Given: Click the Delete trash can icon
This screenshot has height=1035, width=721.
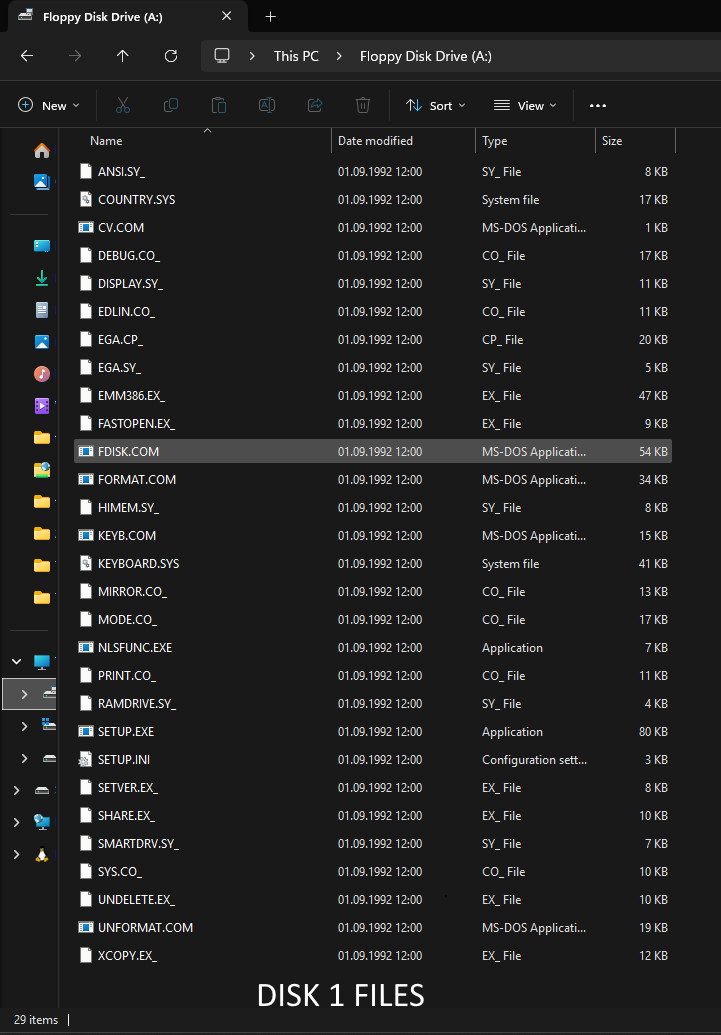Looking at the screenshot, I should (362, 105).
